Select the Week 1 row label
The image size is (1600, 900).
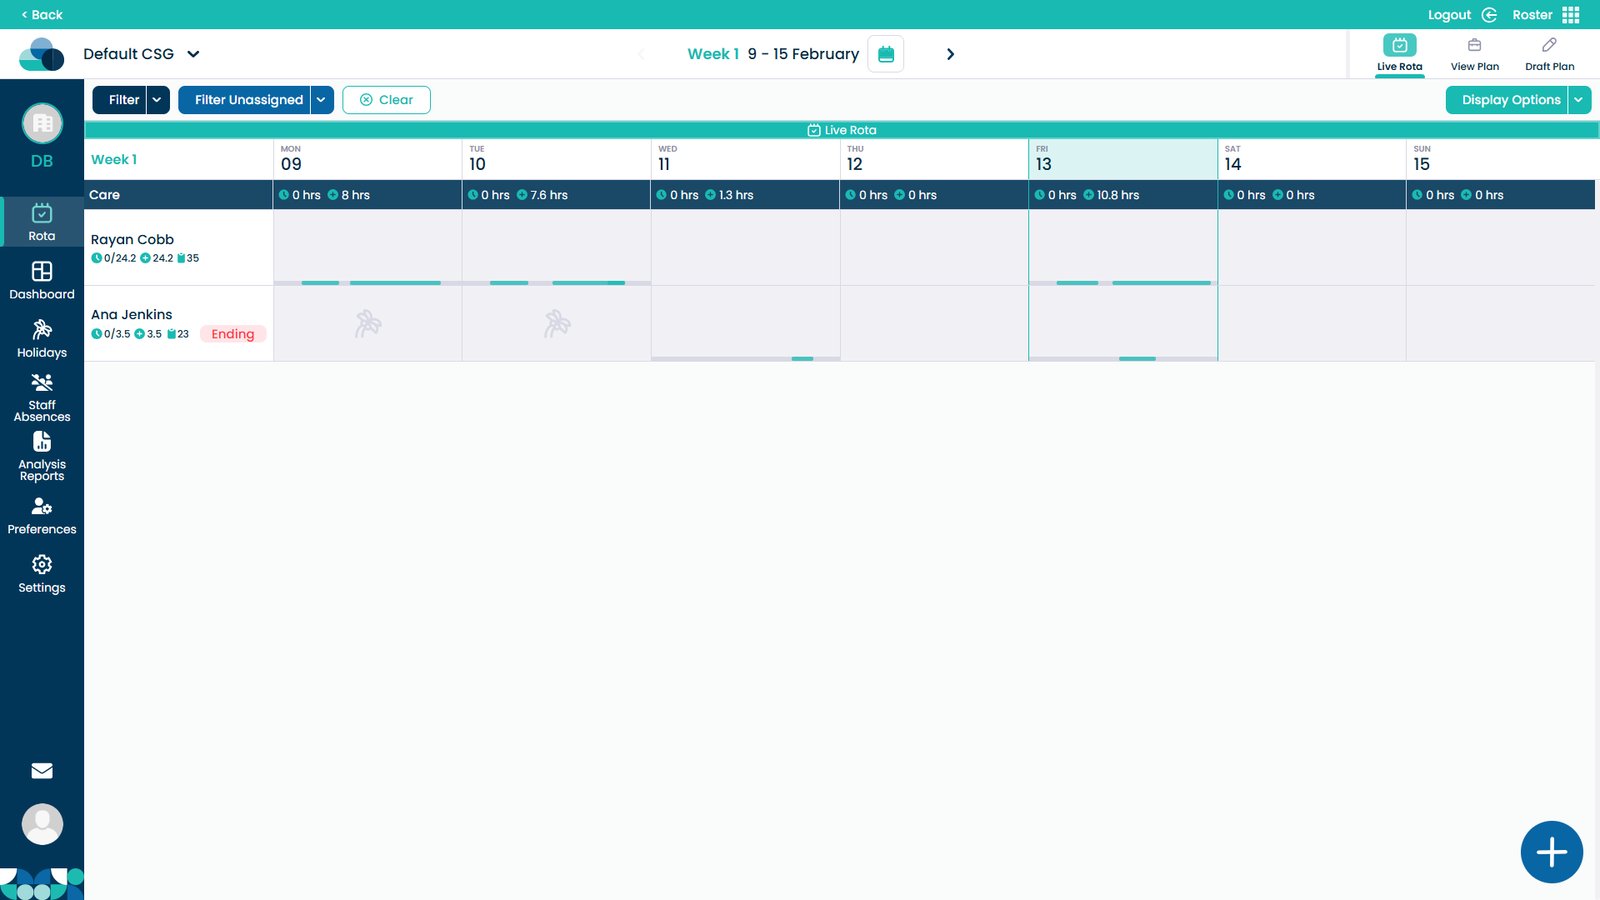[114, 160]
